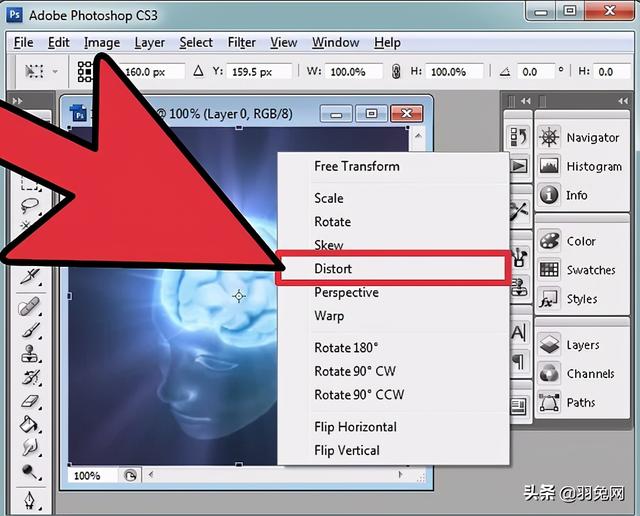Viewport: 640px width, 516px height.
Task: Open the Paragraph panel icon
Action: 519,362
